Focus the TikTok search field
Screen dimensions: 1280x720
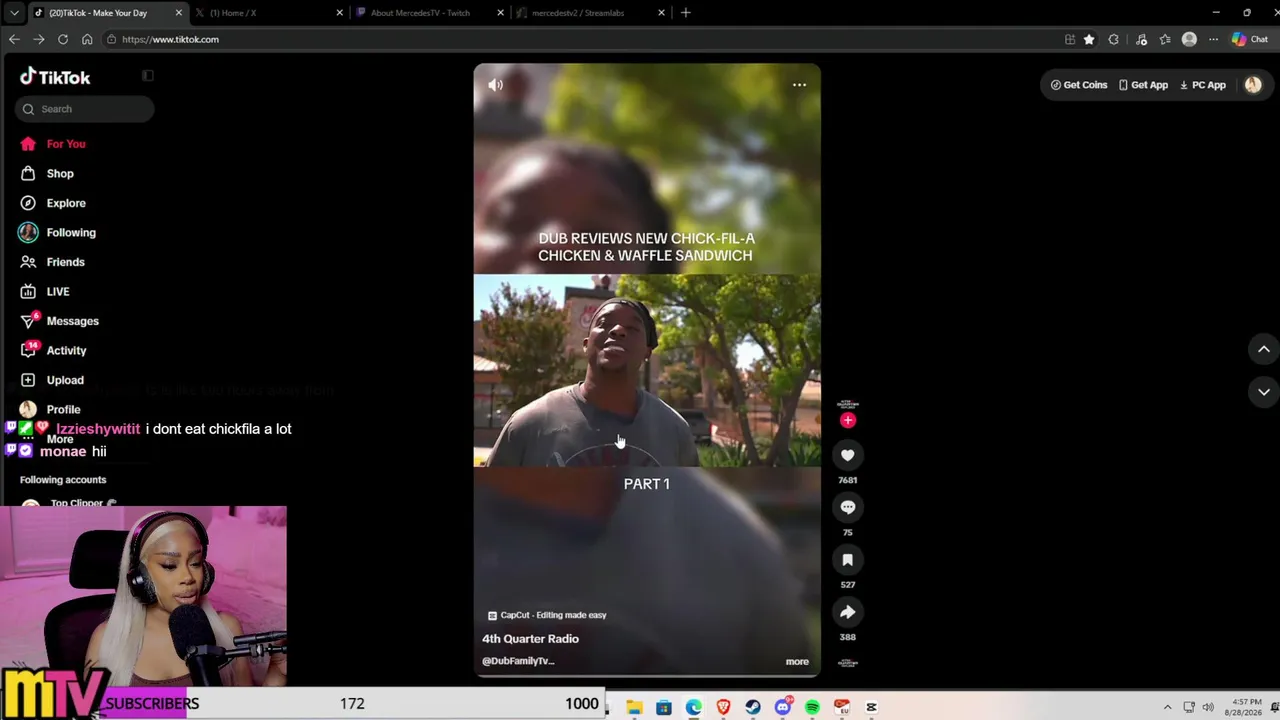(85, 109)
